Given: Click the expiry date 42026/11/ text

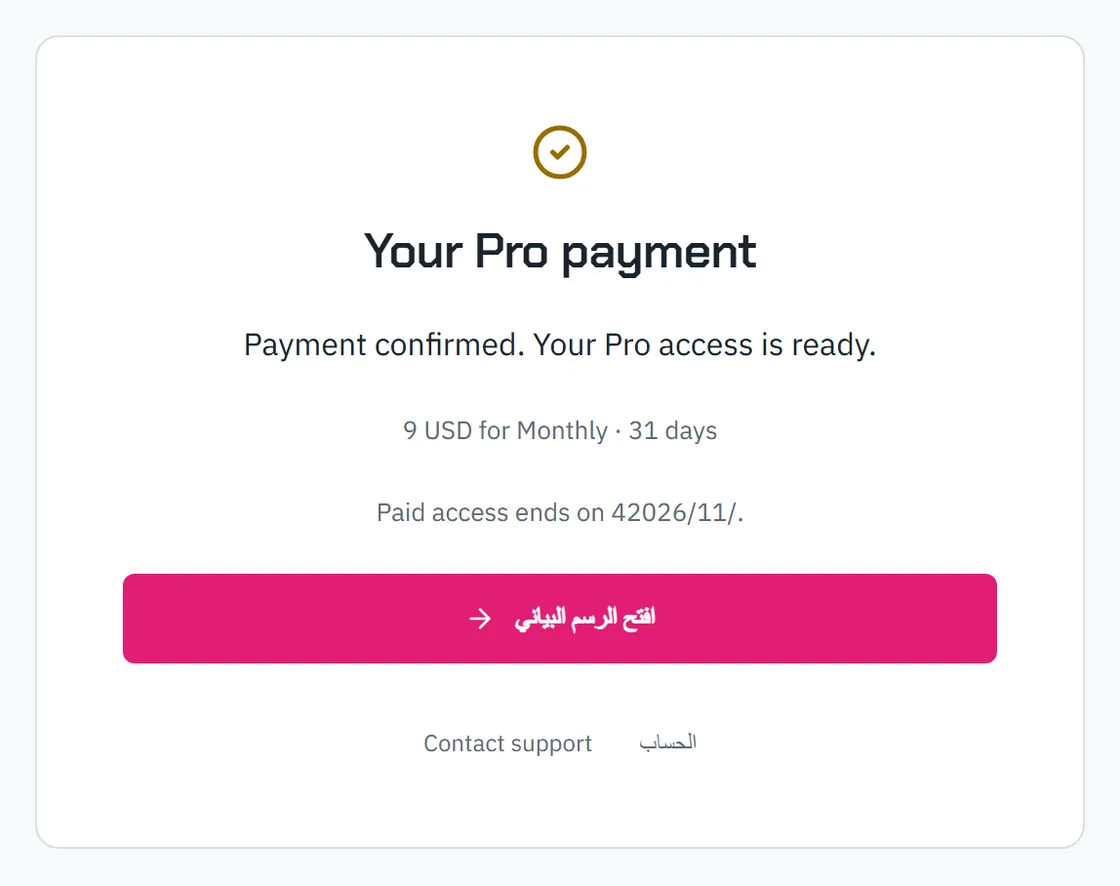Looking at the screenshot, I should click(674, 512).
